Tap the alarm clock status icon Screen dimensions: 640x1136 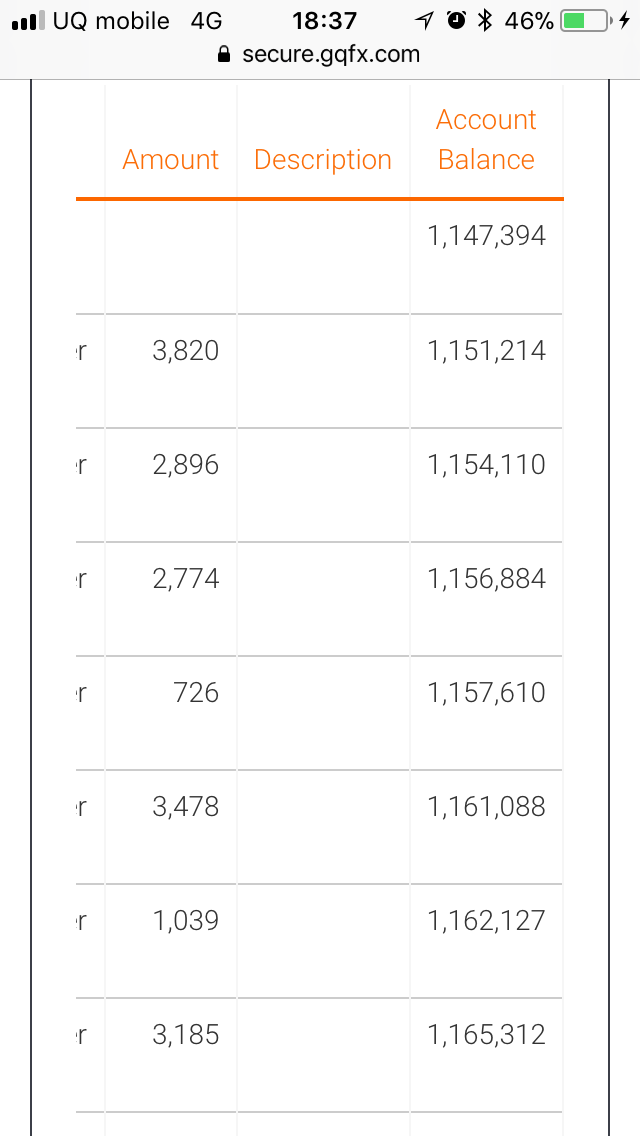click(x=457, y=20)
